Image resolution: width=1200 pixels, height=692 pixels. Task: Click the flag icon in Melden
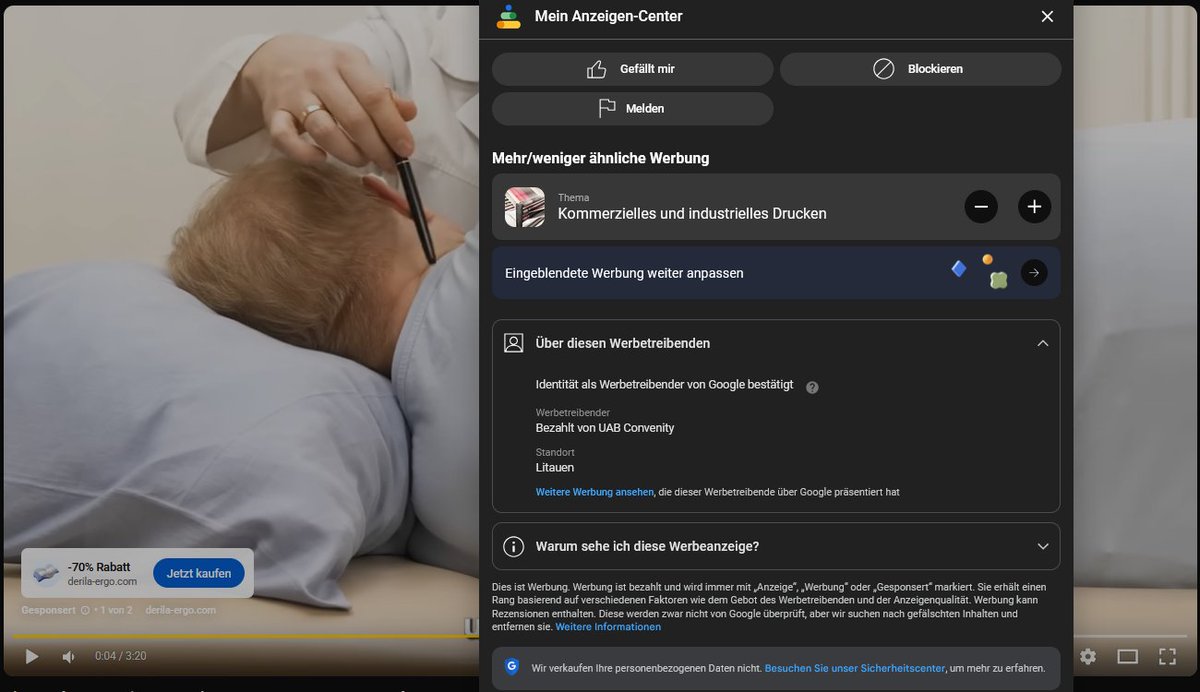(x=607, y=108)
